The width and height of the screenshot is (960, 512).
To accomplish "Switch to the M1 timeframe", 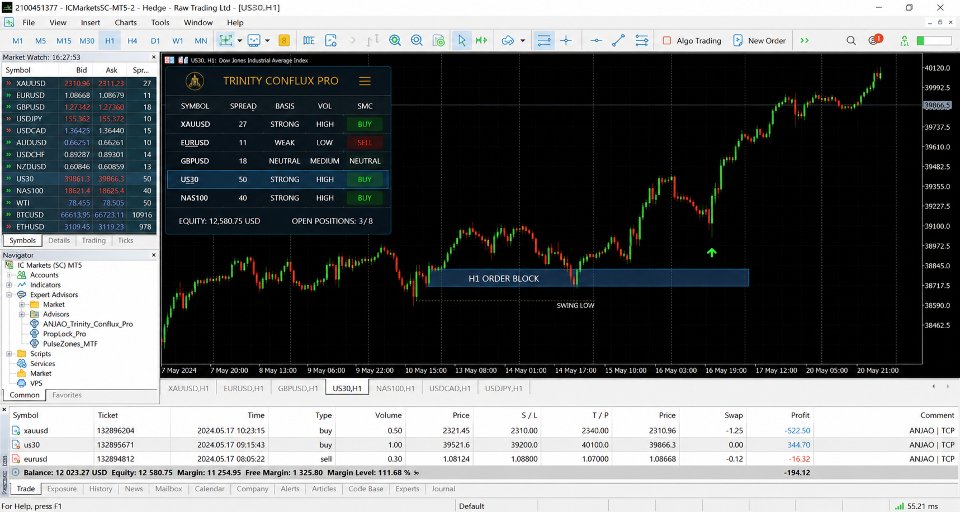I will (x=18, y=40).
